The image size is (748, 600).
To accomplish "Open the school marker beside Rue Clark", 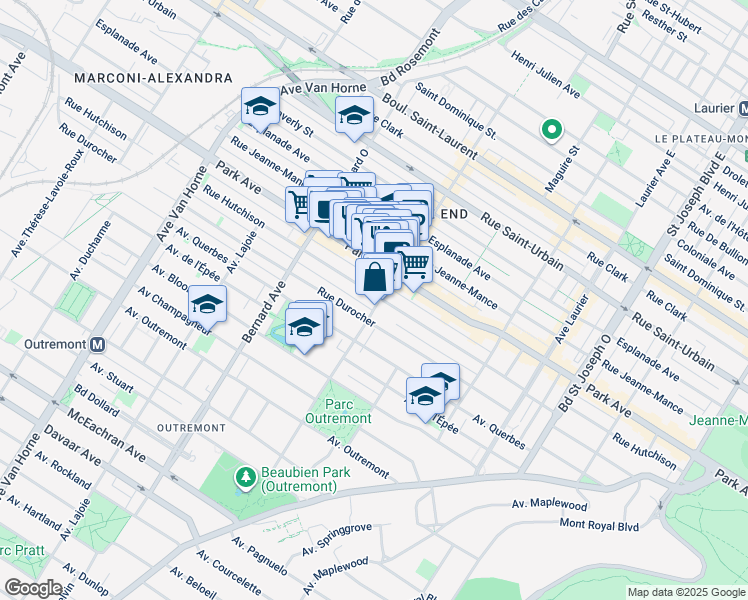I will (x=353, y=116).
